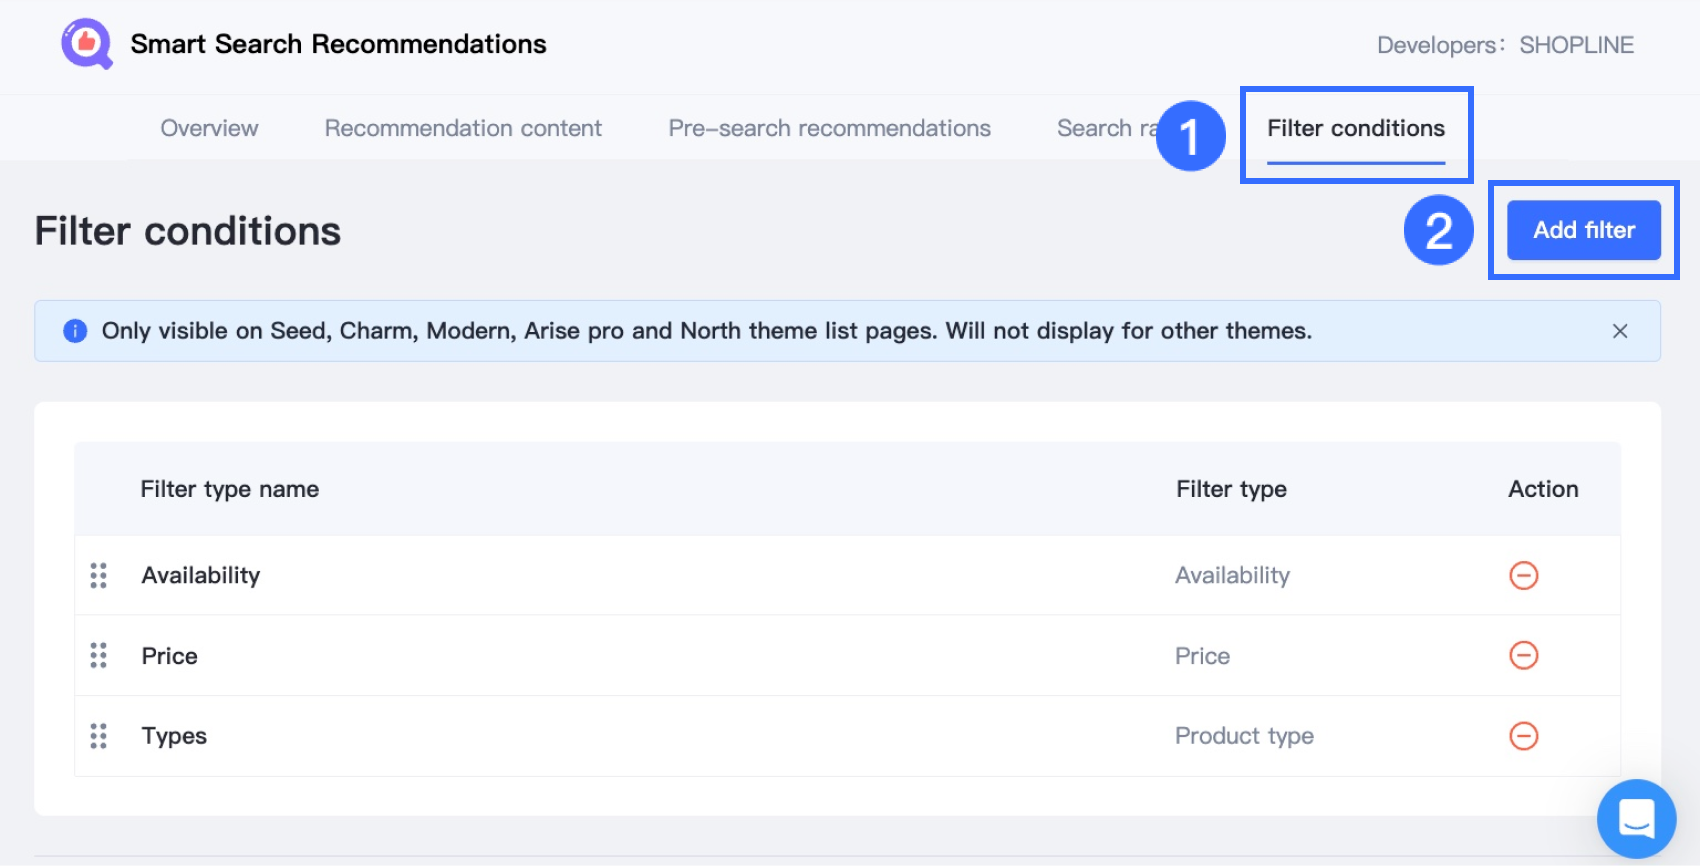Screen dimensions: 1700x866
Task: Open the live chat support widget
Action: coord(1636,818)
